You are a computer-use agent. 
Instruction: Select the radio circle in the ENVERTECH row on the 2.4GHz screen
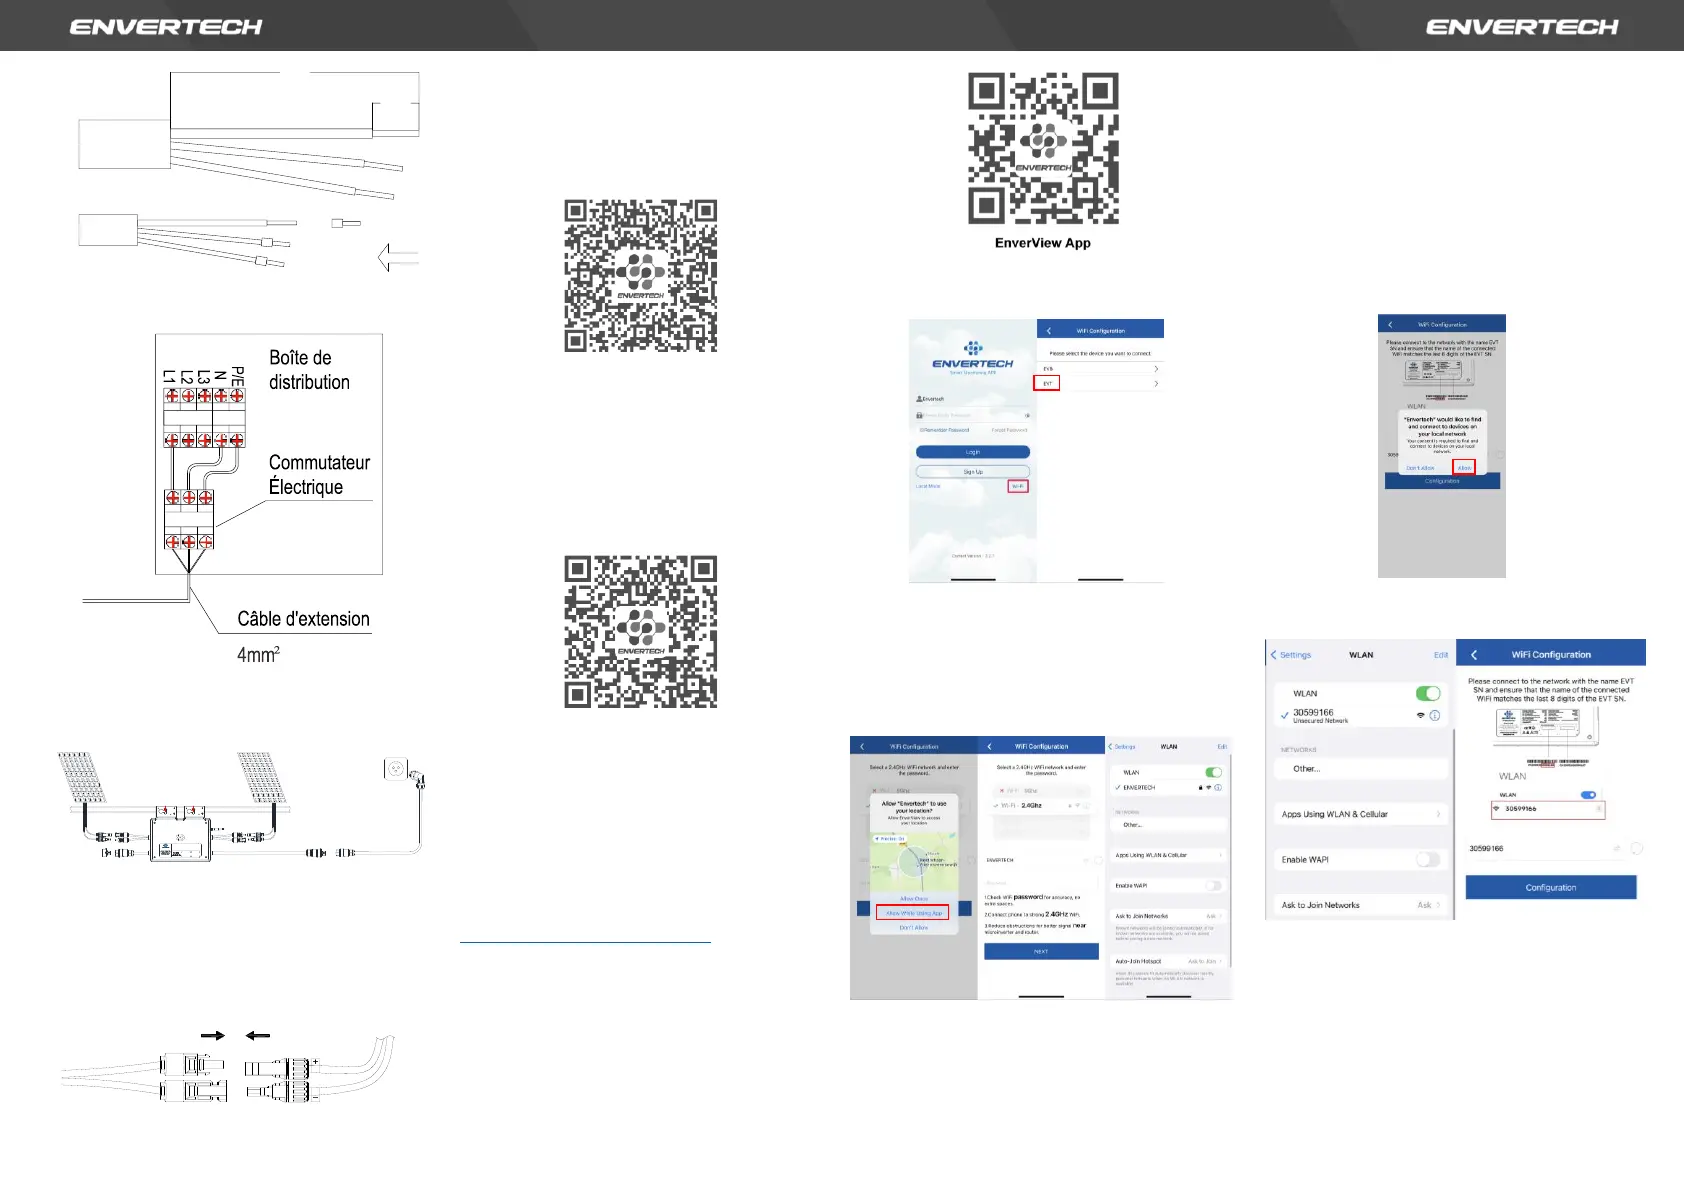[x=1098, y=860]
